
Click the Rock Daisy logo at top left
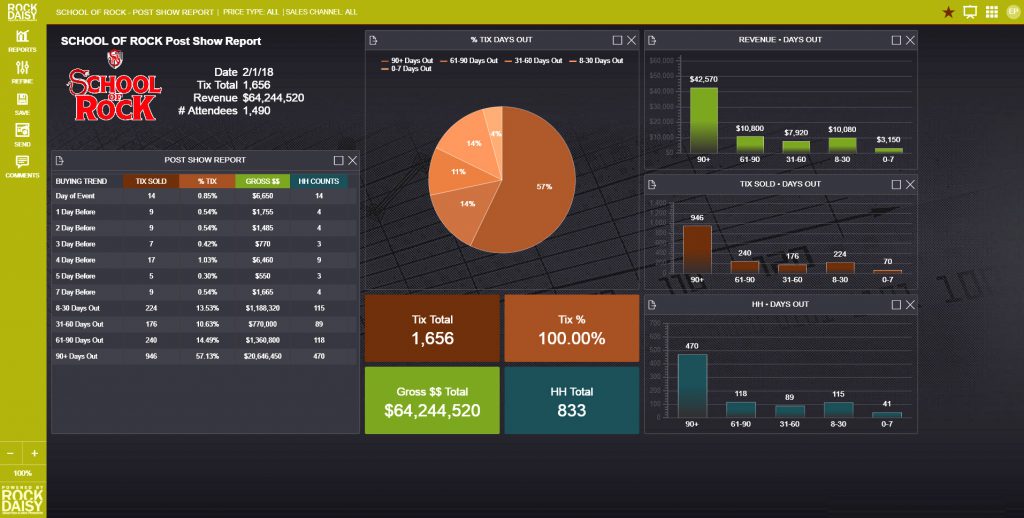(x=22, y=12)
